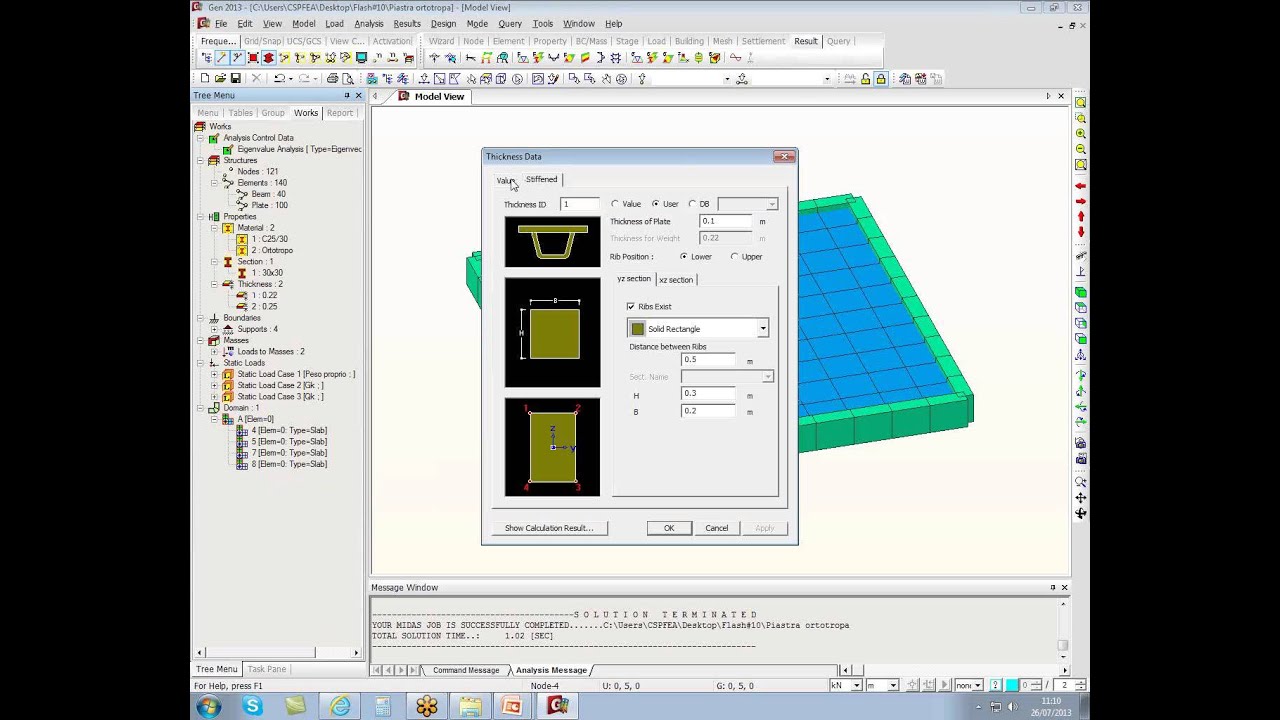Click the New Project icon in toolbar
This screenshot has height=720, width=1280.
[x=205, y=78]
